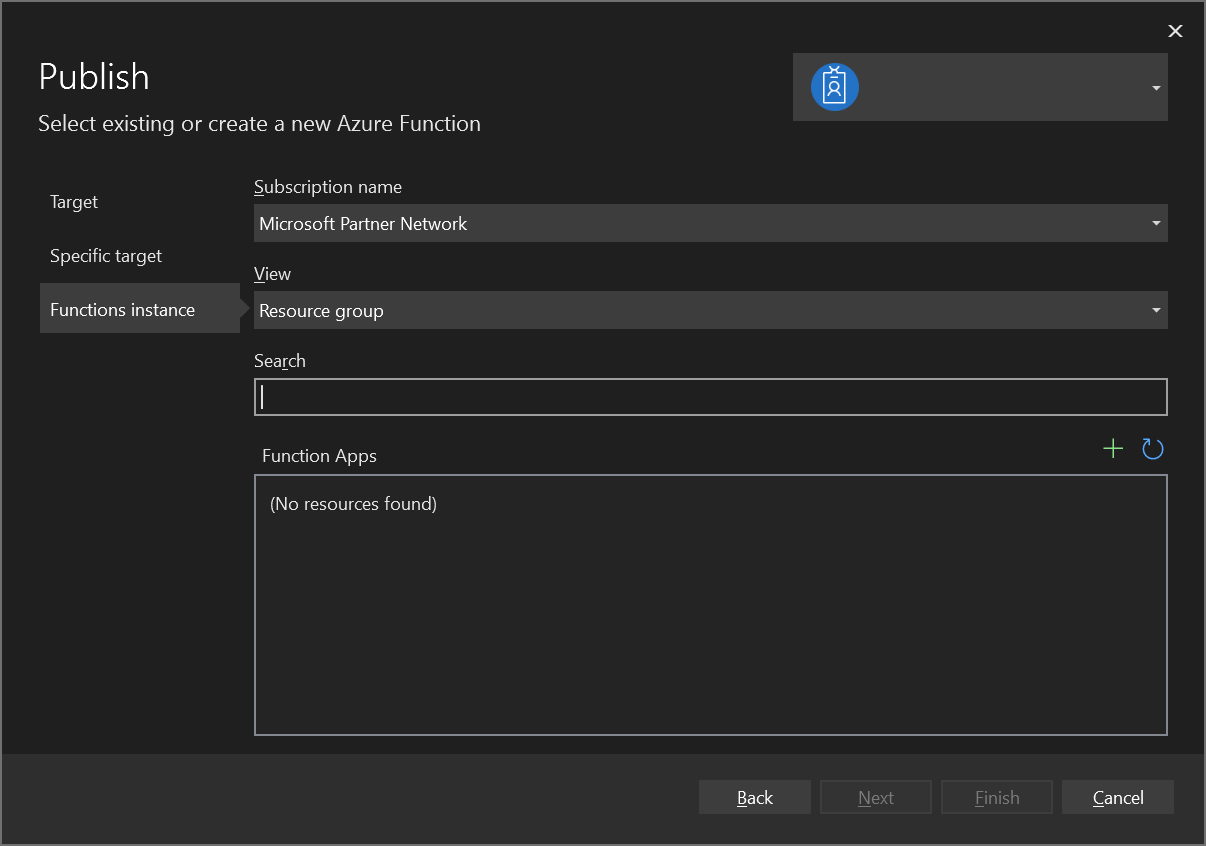Image resolution: width=1206 pixels, height=846 pixels.
Task: Go to the Target step
Action: (x=74, y=202)
